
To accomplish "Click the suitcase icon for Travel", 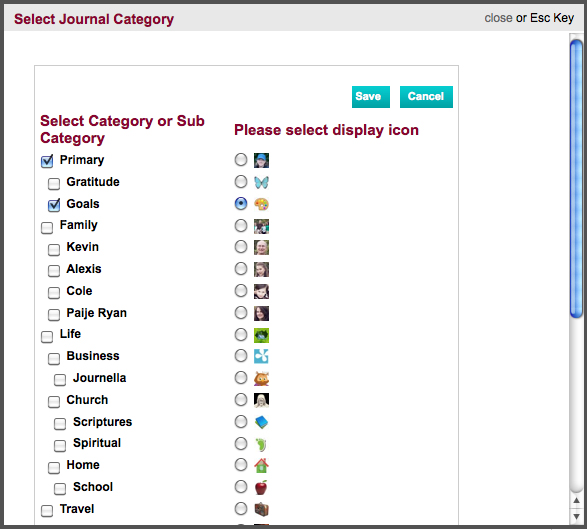I will pyautogui.click(x=261, y=509).
